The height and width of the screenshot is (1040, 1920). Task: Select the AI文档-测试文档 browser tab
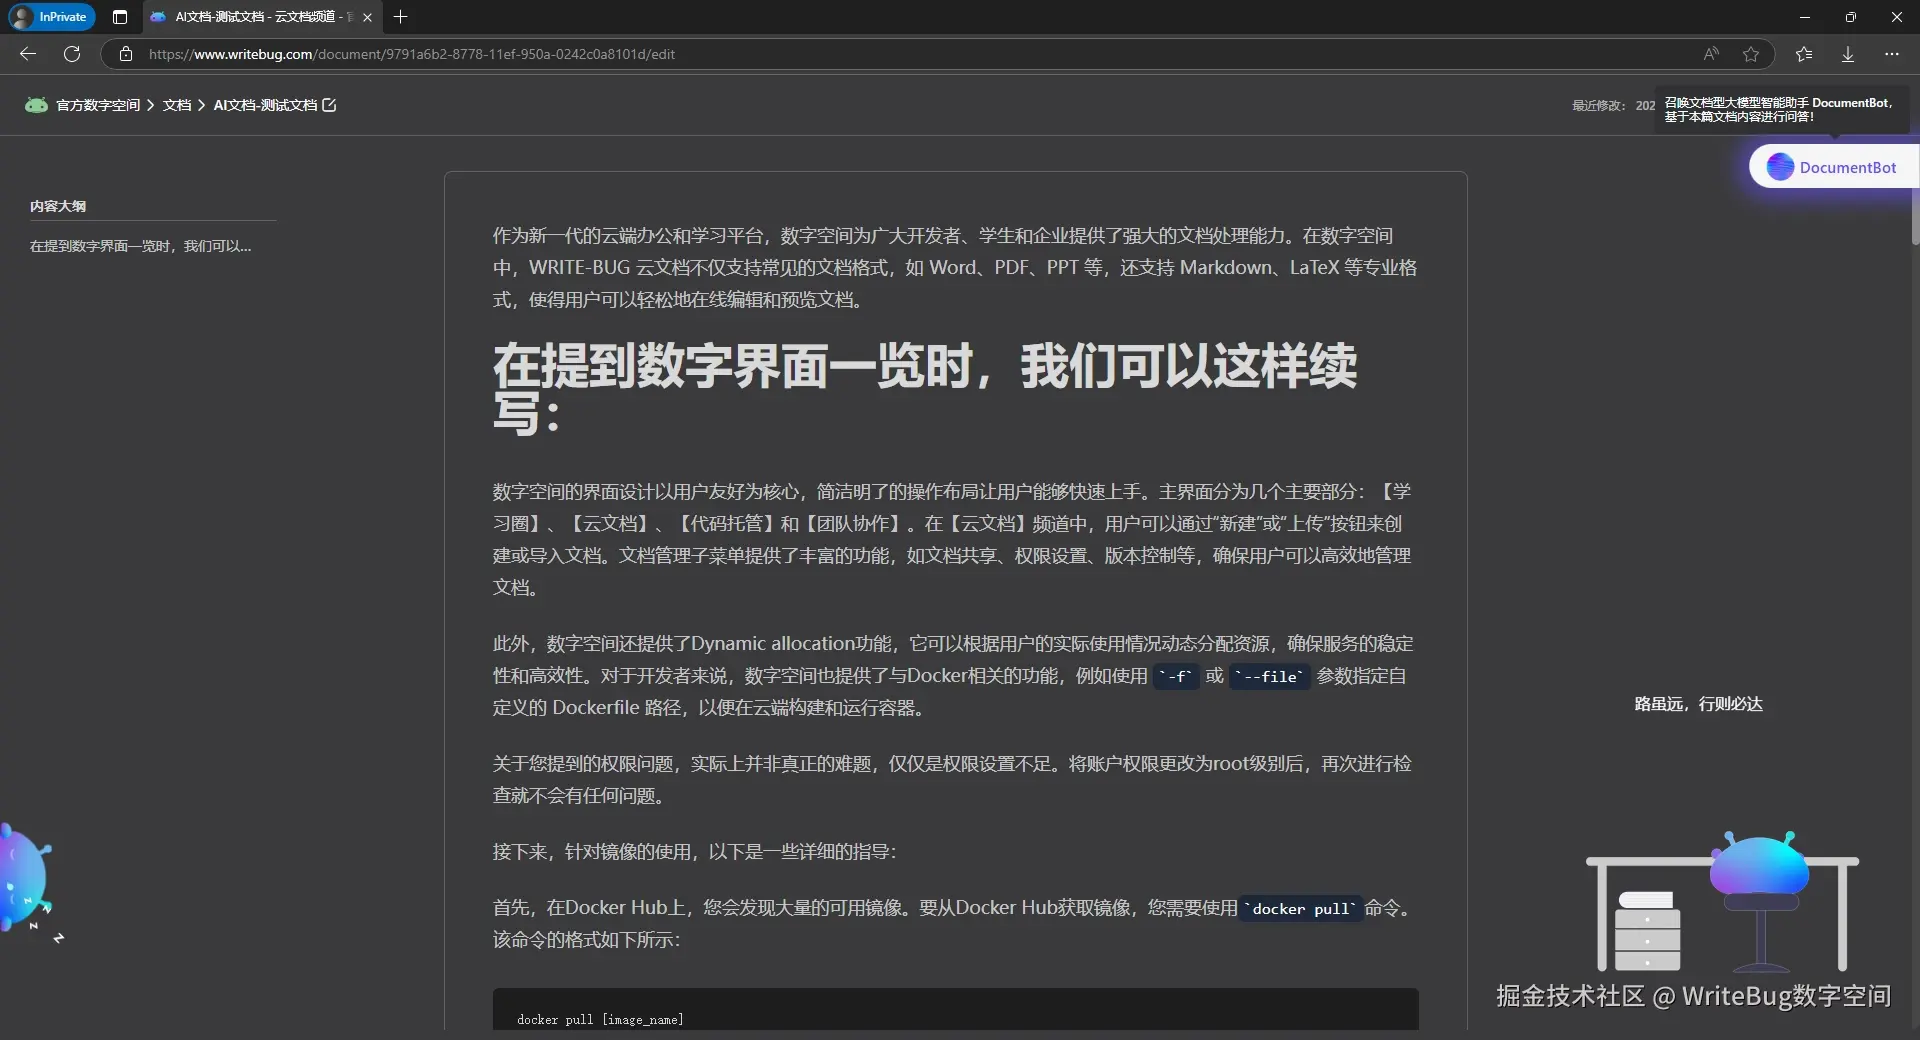coord(250,17)
